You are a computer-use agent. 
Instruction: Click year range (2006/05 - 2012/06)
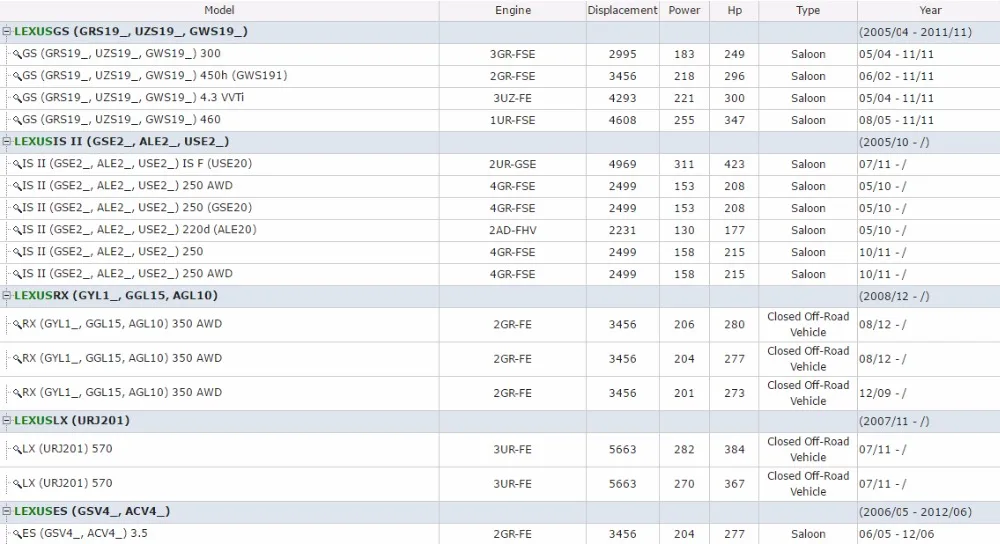(x=915, y=512)
